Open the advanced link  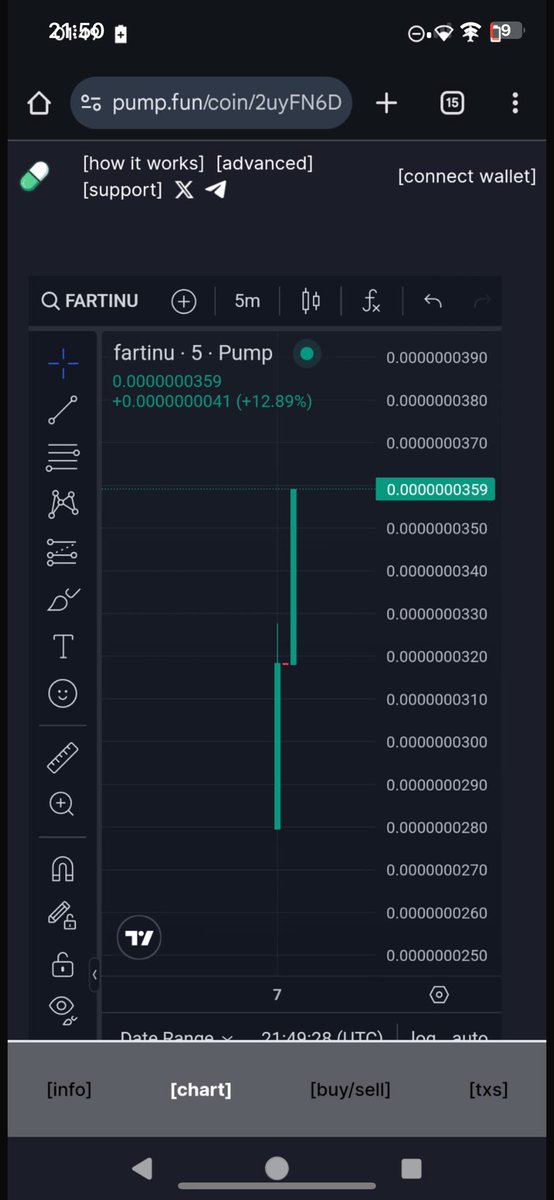pos(264,163)
